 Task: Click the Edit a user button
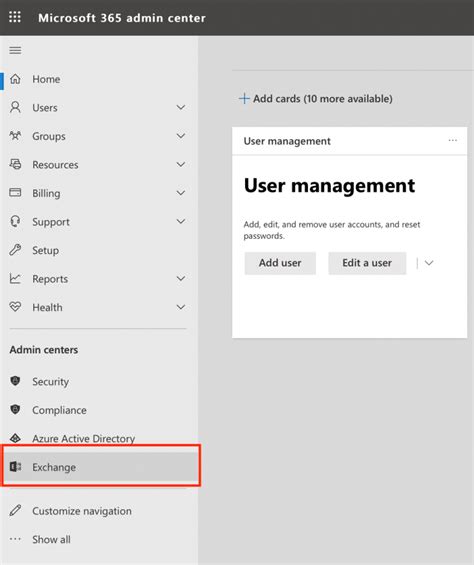pyautogui.click(x=367, y=263)
